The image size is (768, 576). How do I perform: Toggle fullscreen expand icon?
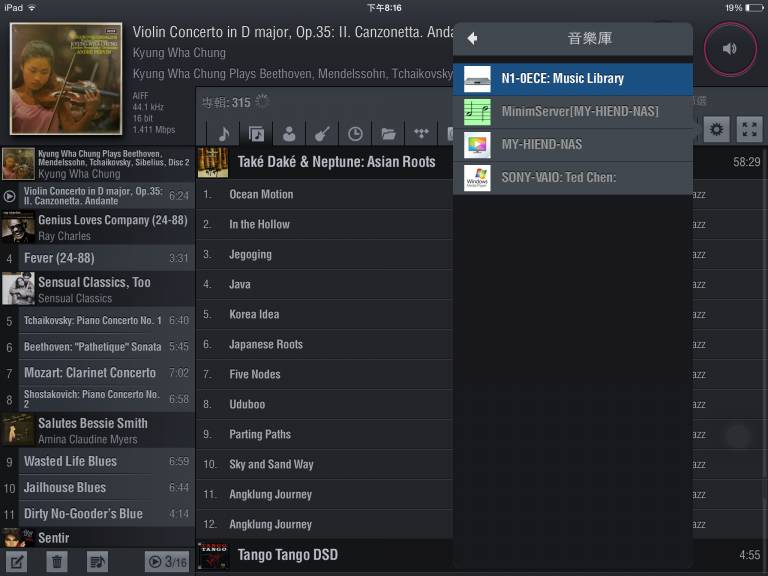click(x=749, y=129)
